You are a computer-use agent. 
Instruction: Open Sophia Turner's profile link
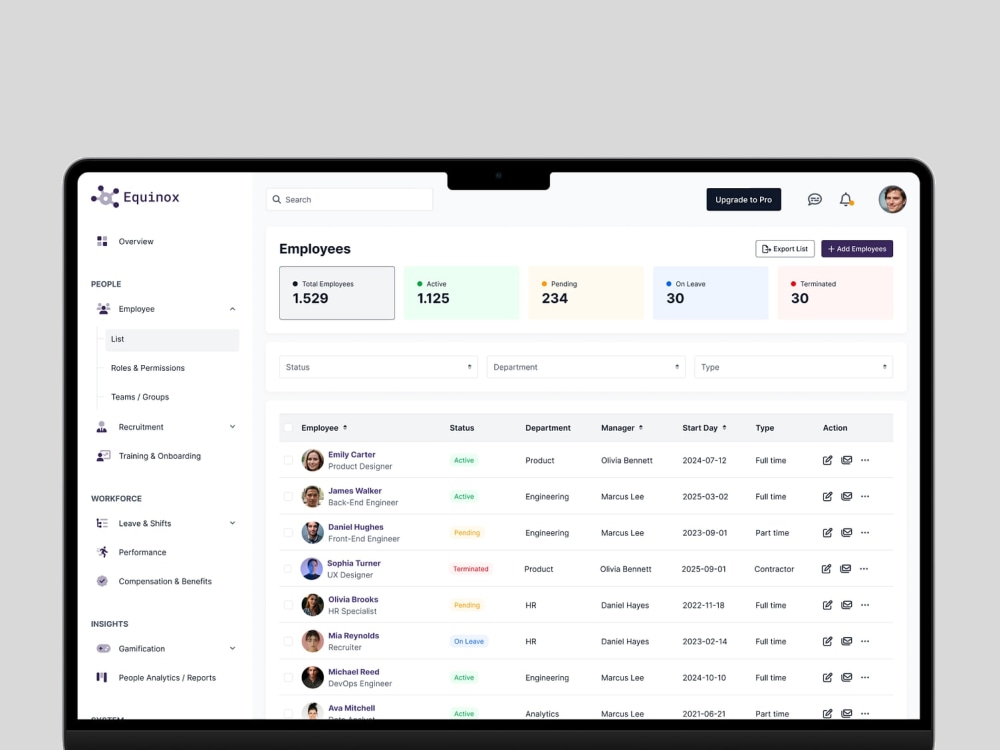pos(353,563)
